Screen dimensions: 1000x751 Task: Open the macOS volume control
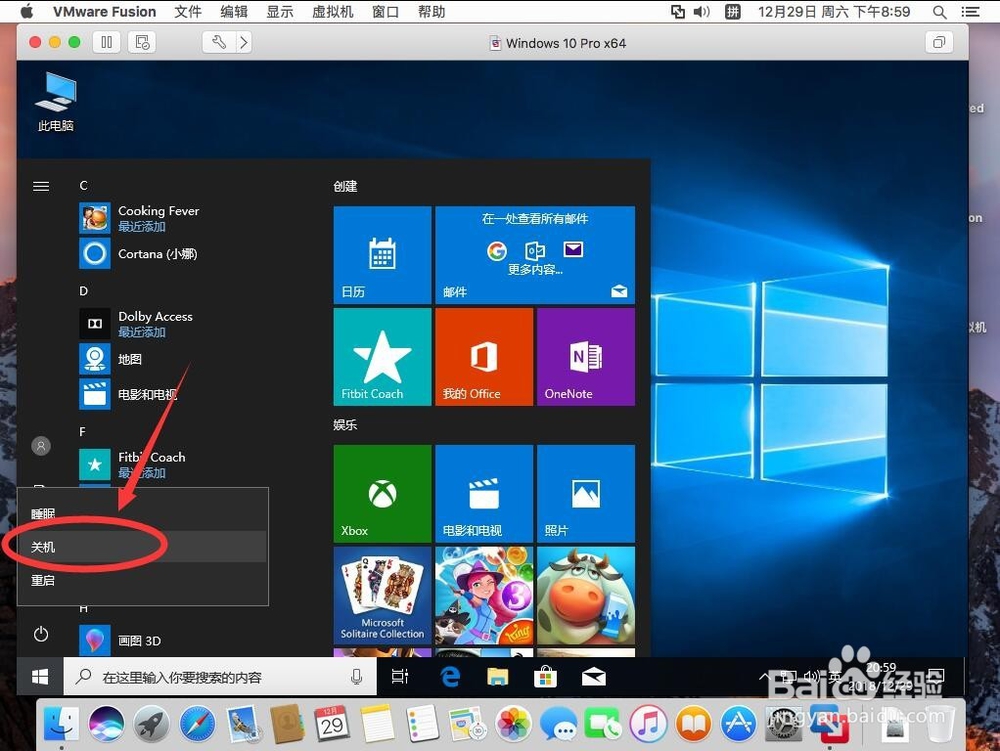702,11
